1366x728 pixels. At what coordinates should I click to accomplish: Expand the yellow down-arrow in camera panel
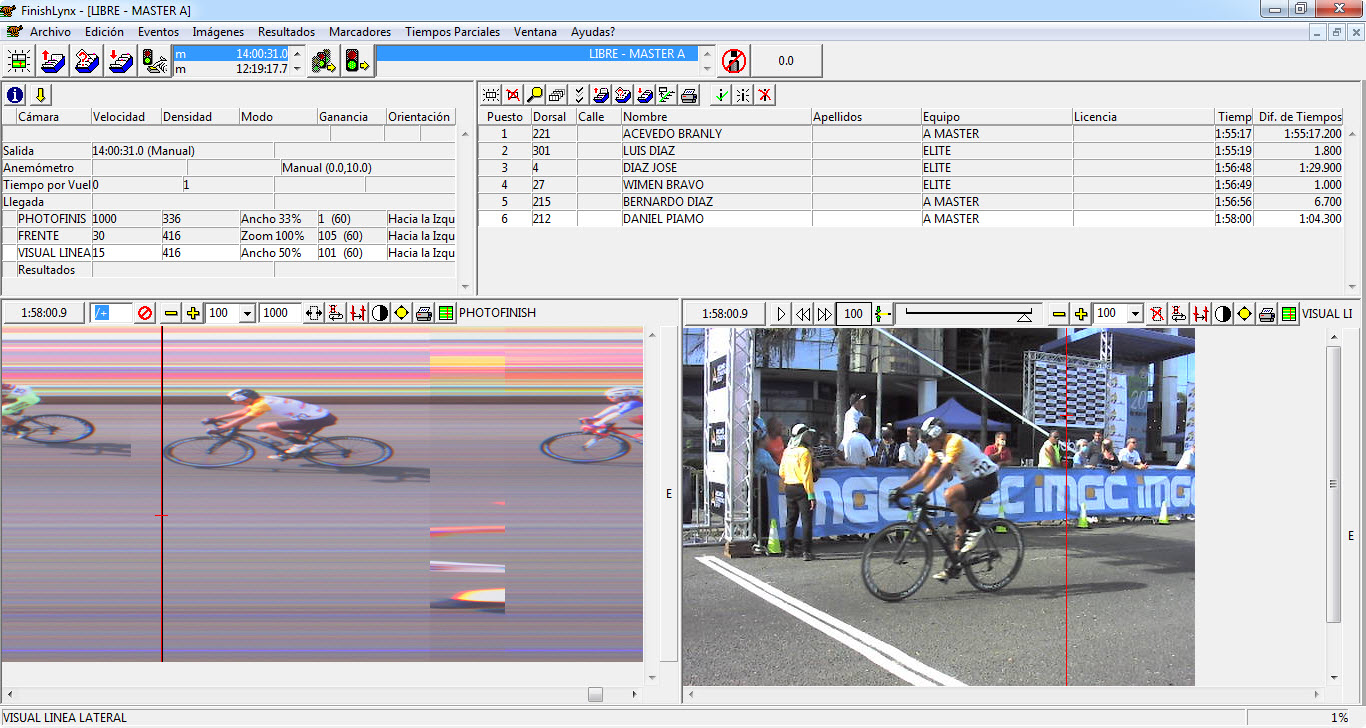click(40, 95)
